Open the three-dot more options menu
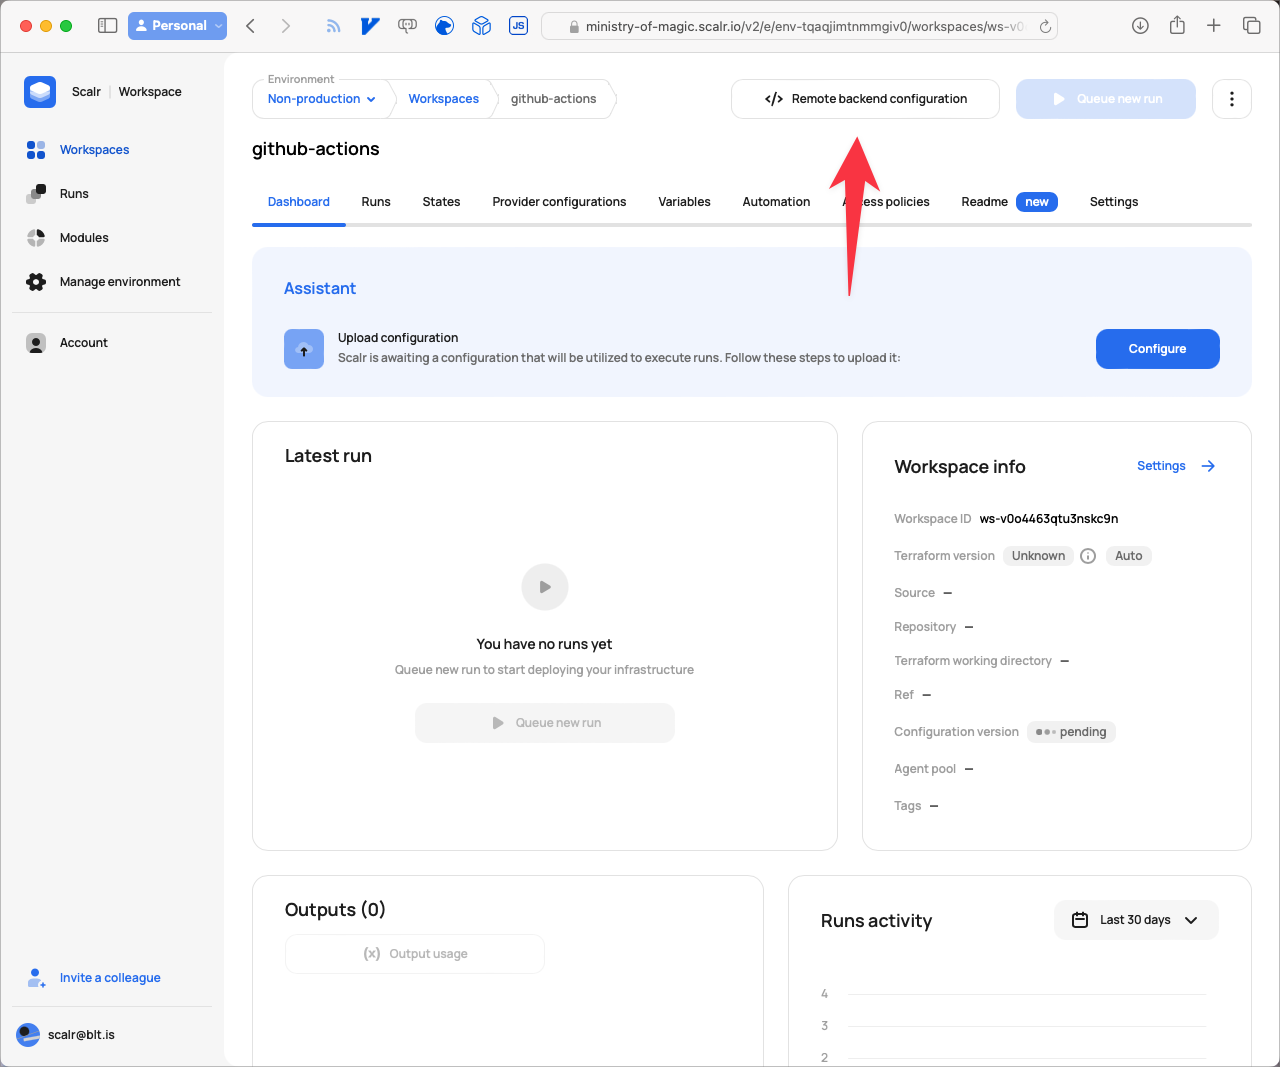The width and height of the screenshot is (1280, 1067). [1232, 99]
